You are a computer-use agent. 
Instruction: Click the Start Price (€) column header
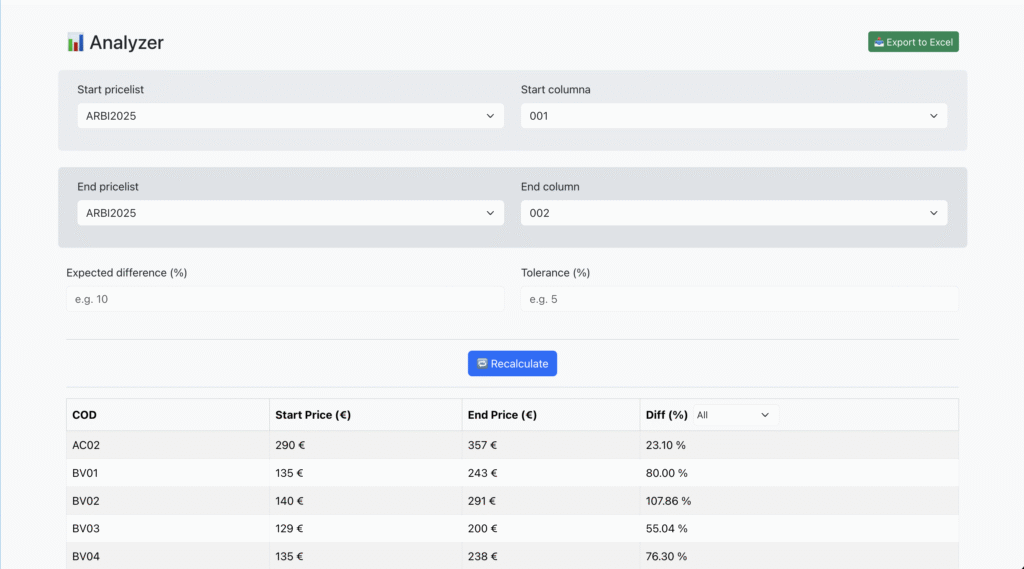(x=312, y=415)
